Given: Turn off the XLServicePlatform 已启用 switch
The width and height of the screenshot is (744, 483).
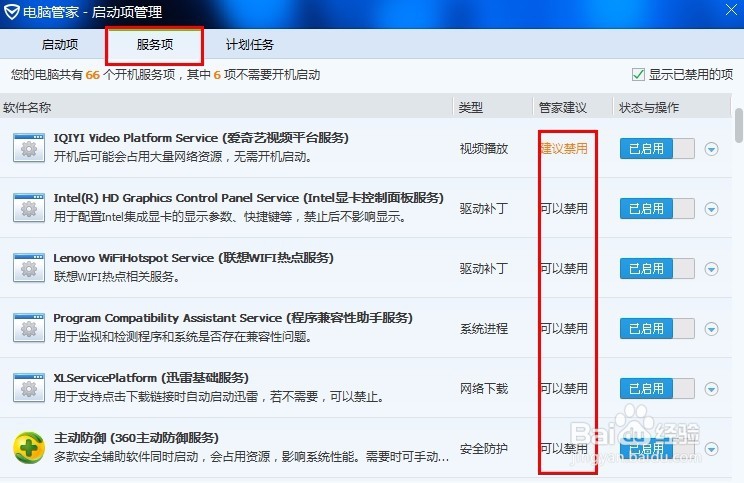Looking at the screenshot, I should click(657, 389).
